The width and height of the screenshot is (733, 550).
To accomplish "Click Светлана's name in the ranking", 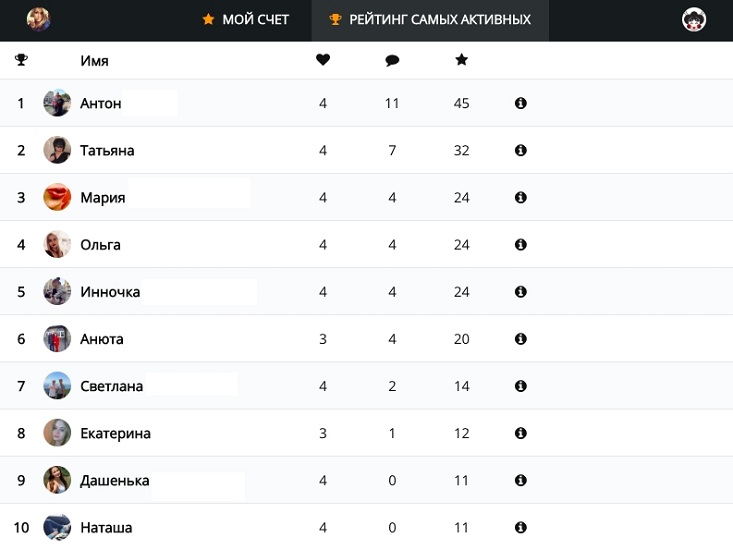I will coord(111,386).
